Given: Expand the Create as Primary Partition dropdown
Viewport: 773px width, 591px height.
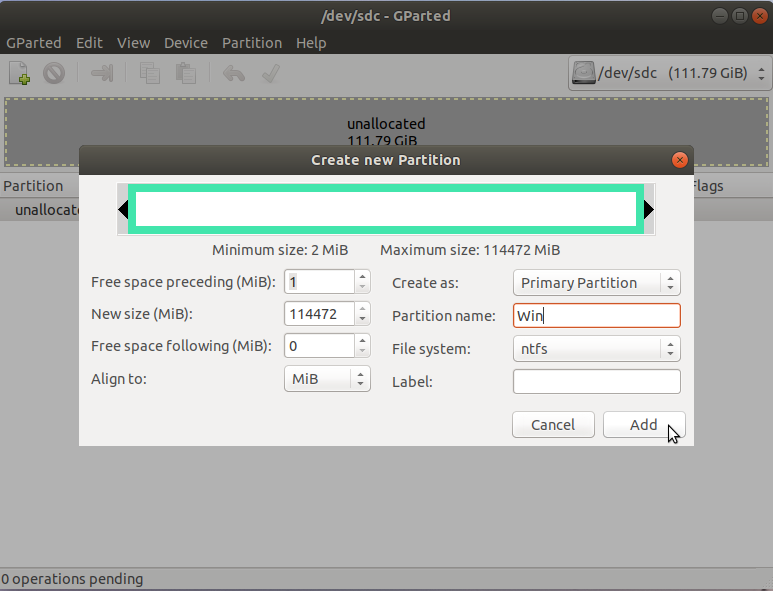Looking at the screenshot, I should pyautogui.click(x=596, y=283).
